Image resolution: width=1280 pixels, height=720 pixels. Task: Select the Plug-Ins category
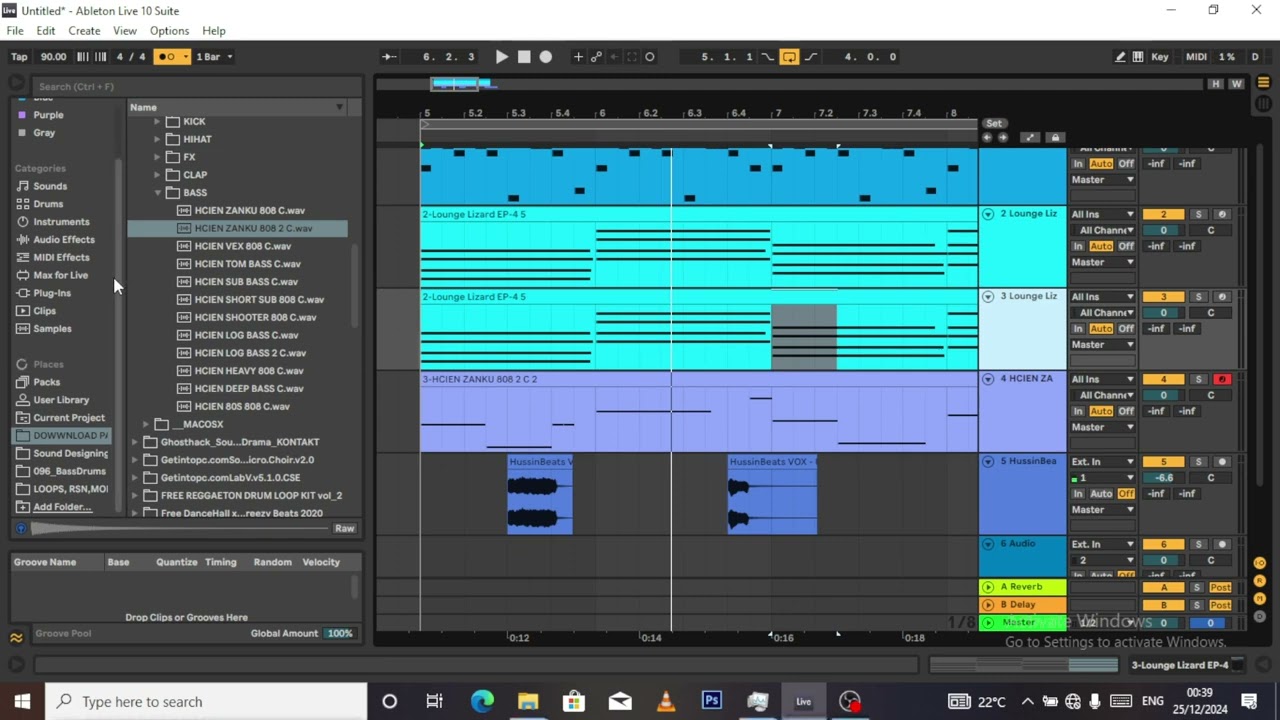pos(52,293)
